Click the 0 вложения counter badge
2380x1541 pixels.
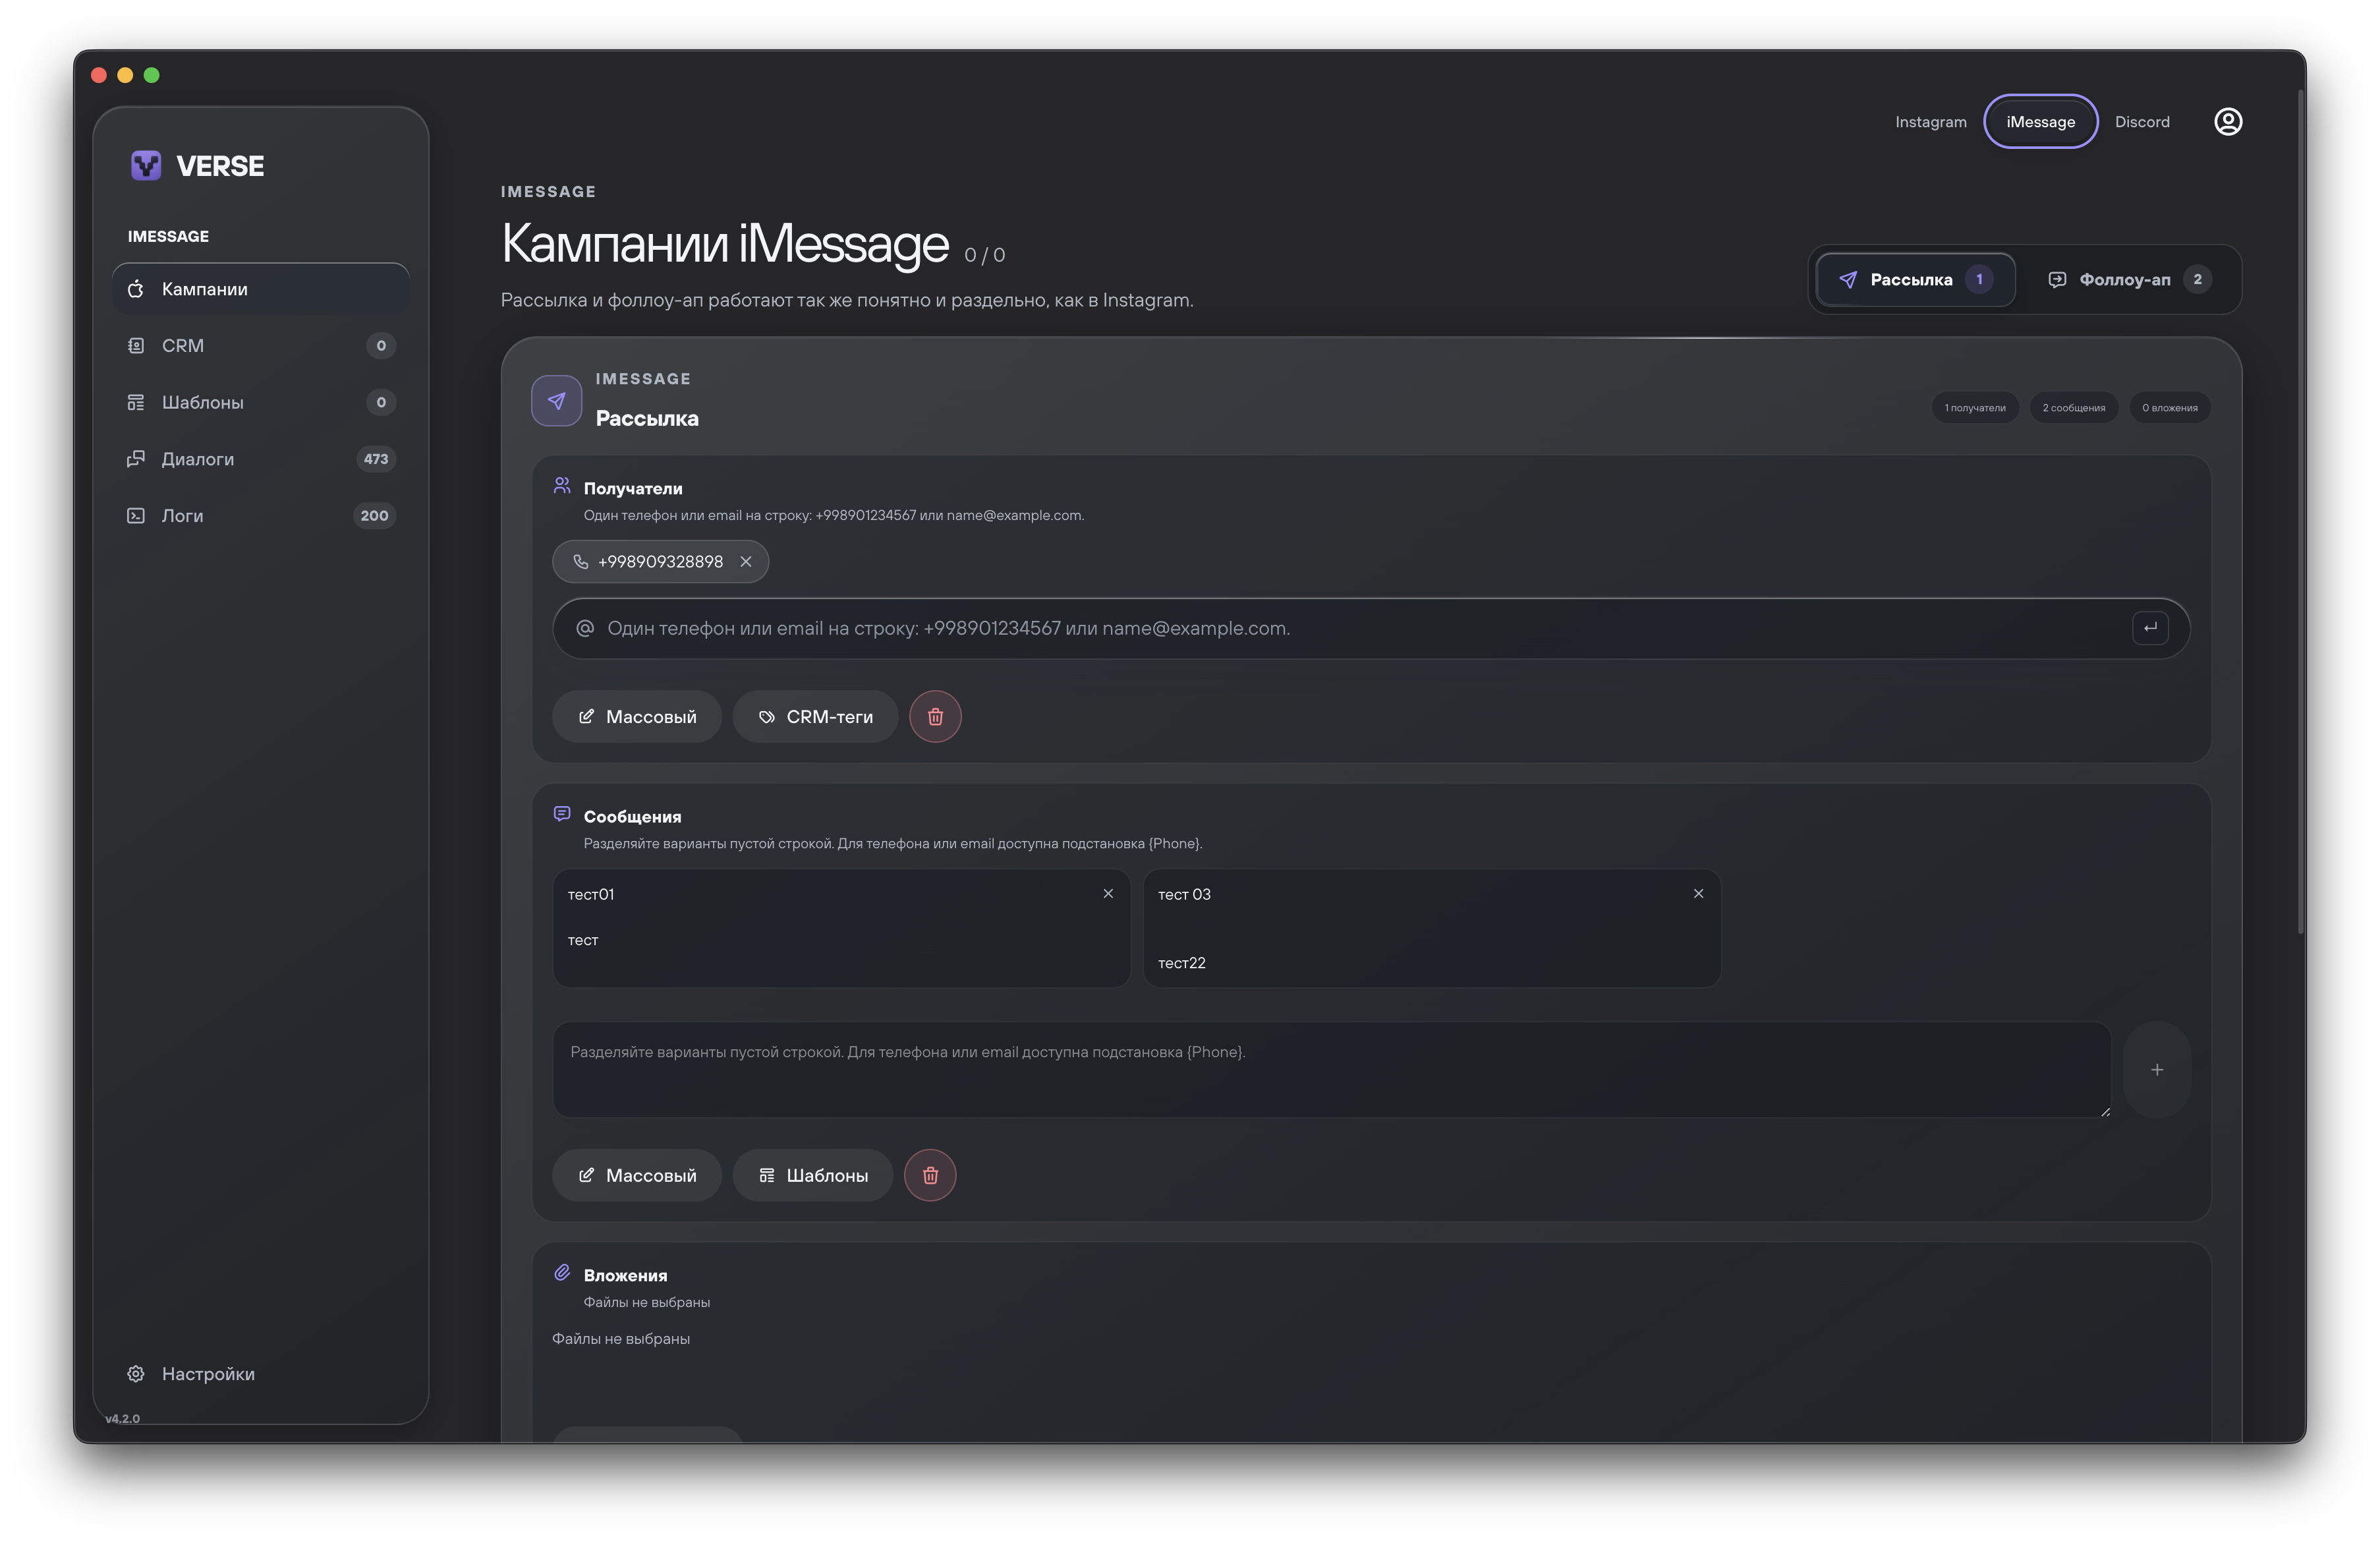pyautogui.click(x=2169, y=407)
